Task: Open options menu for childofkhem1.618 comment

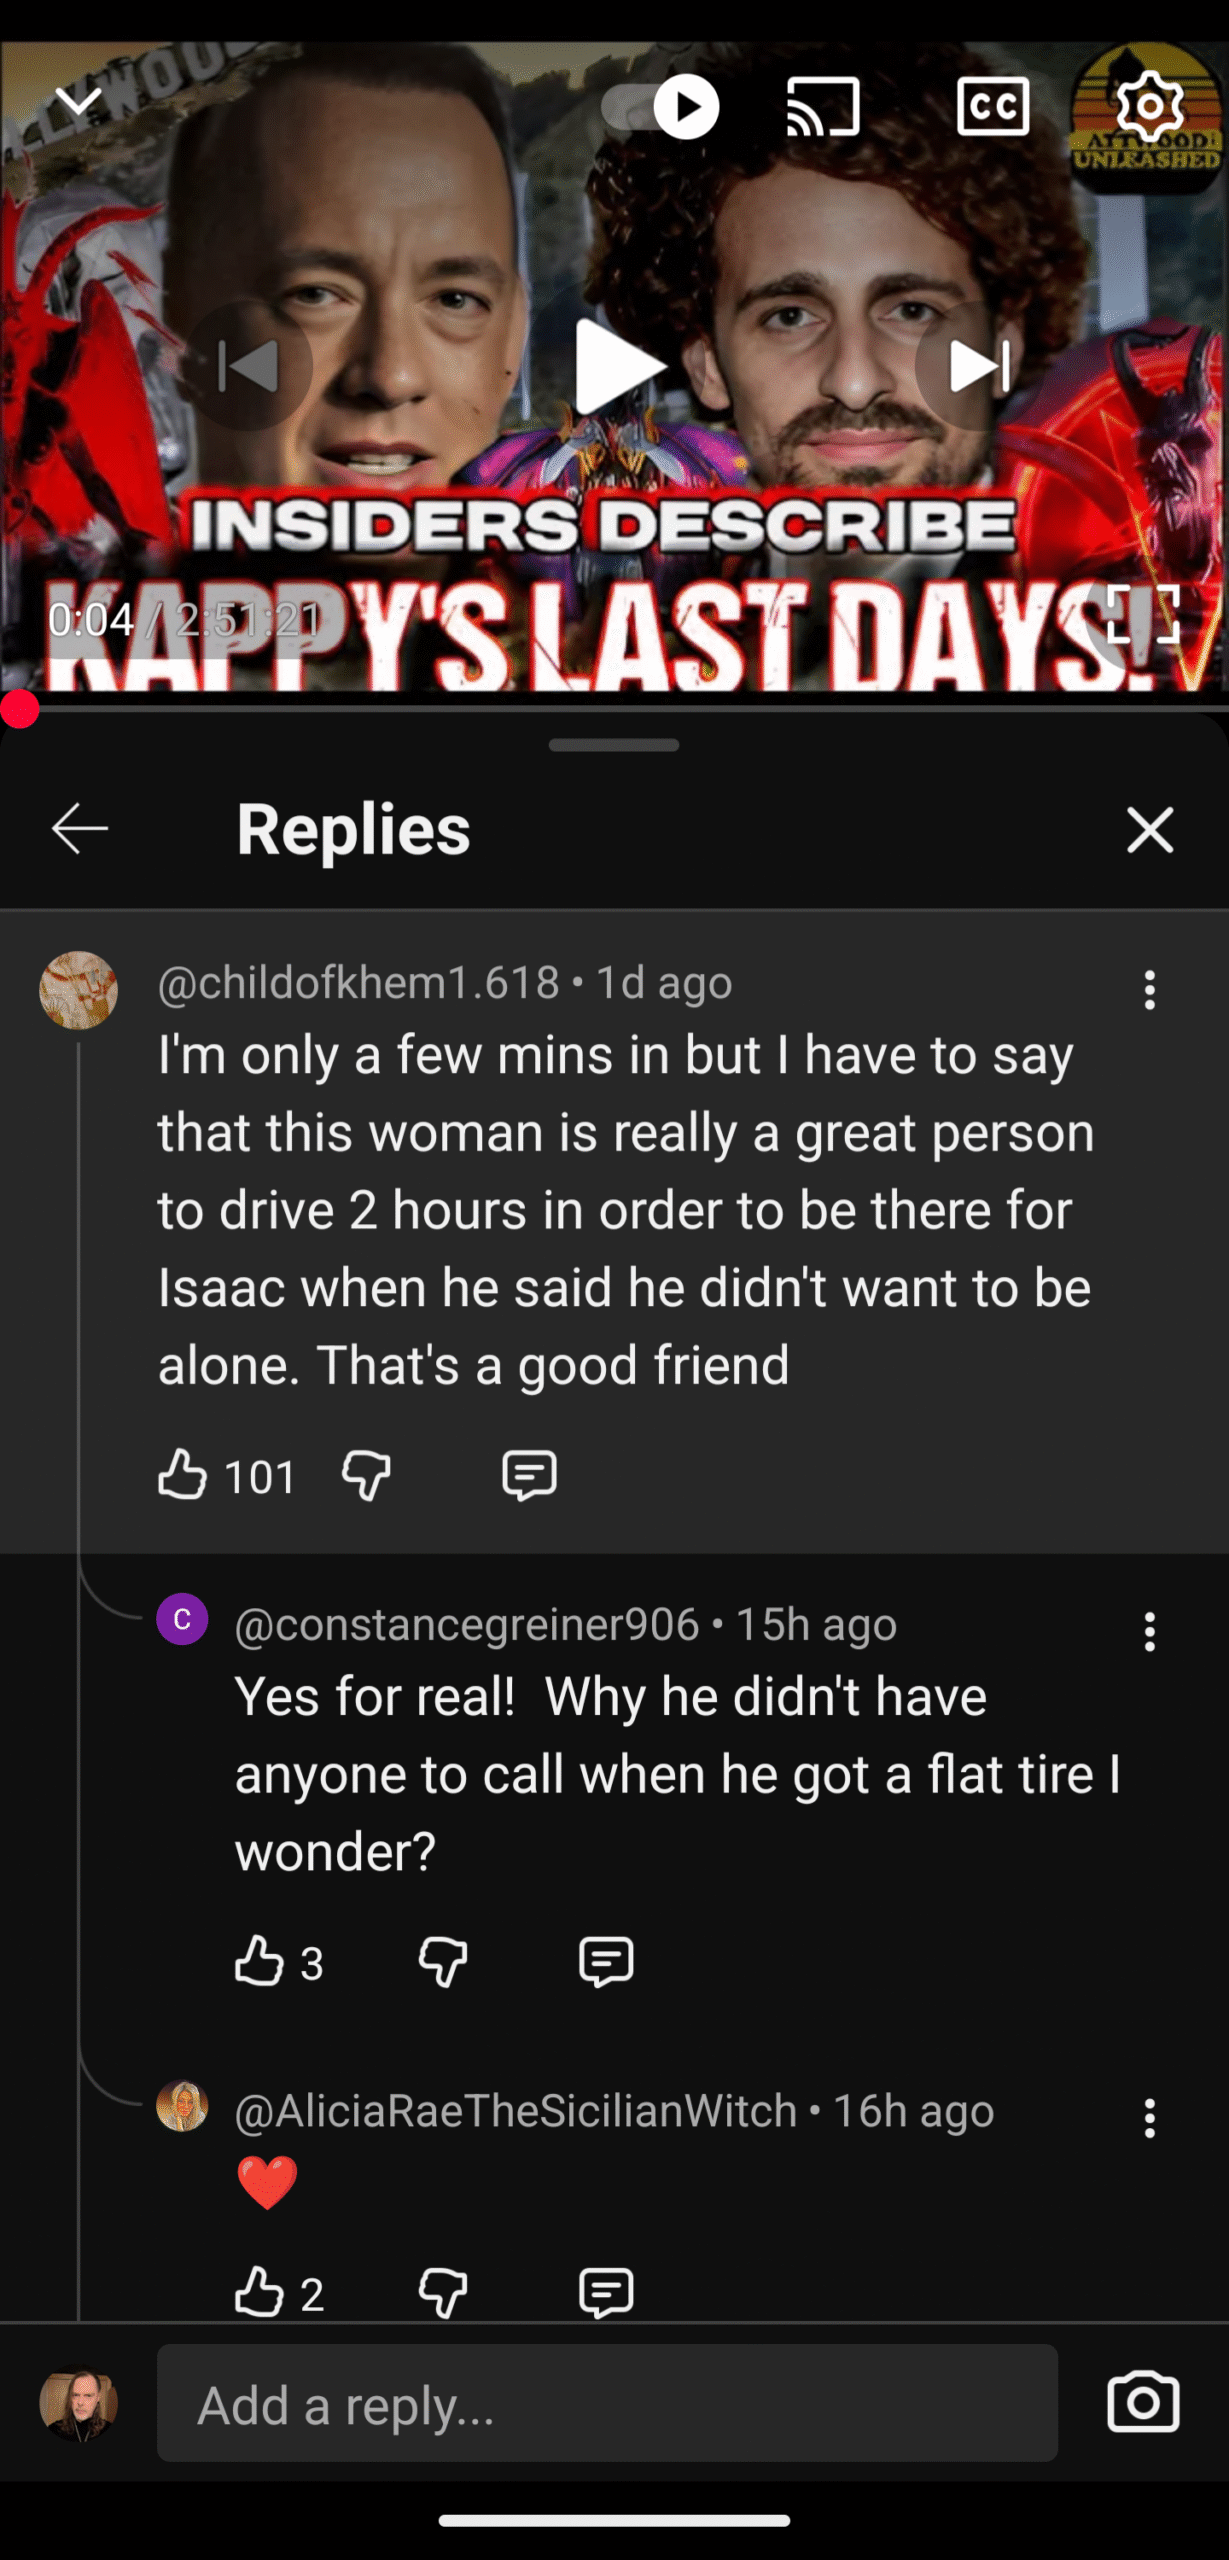Action: click(x=1149, y=990)
